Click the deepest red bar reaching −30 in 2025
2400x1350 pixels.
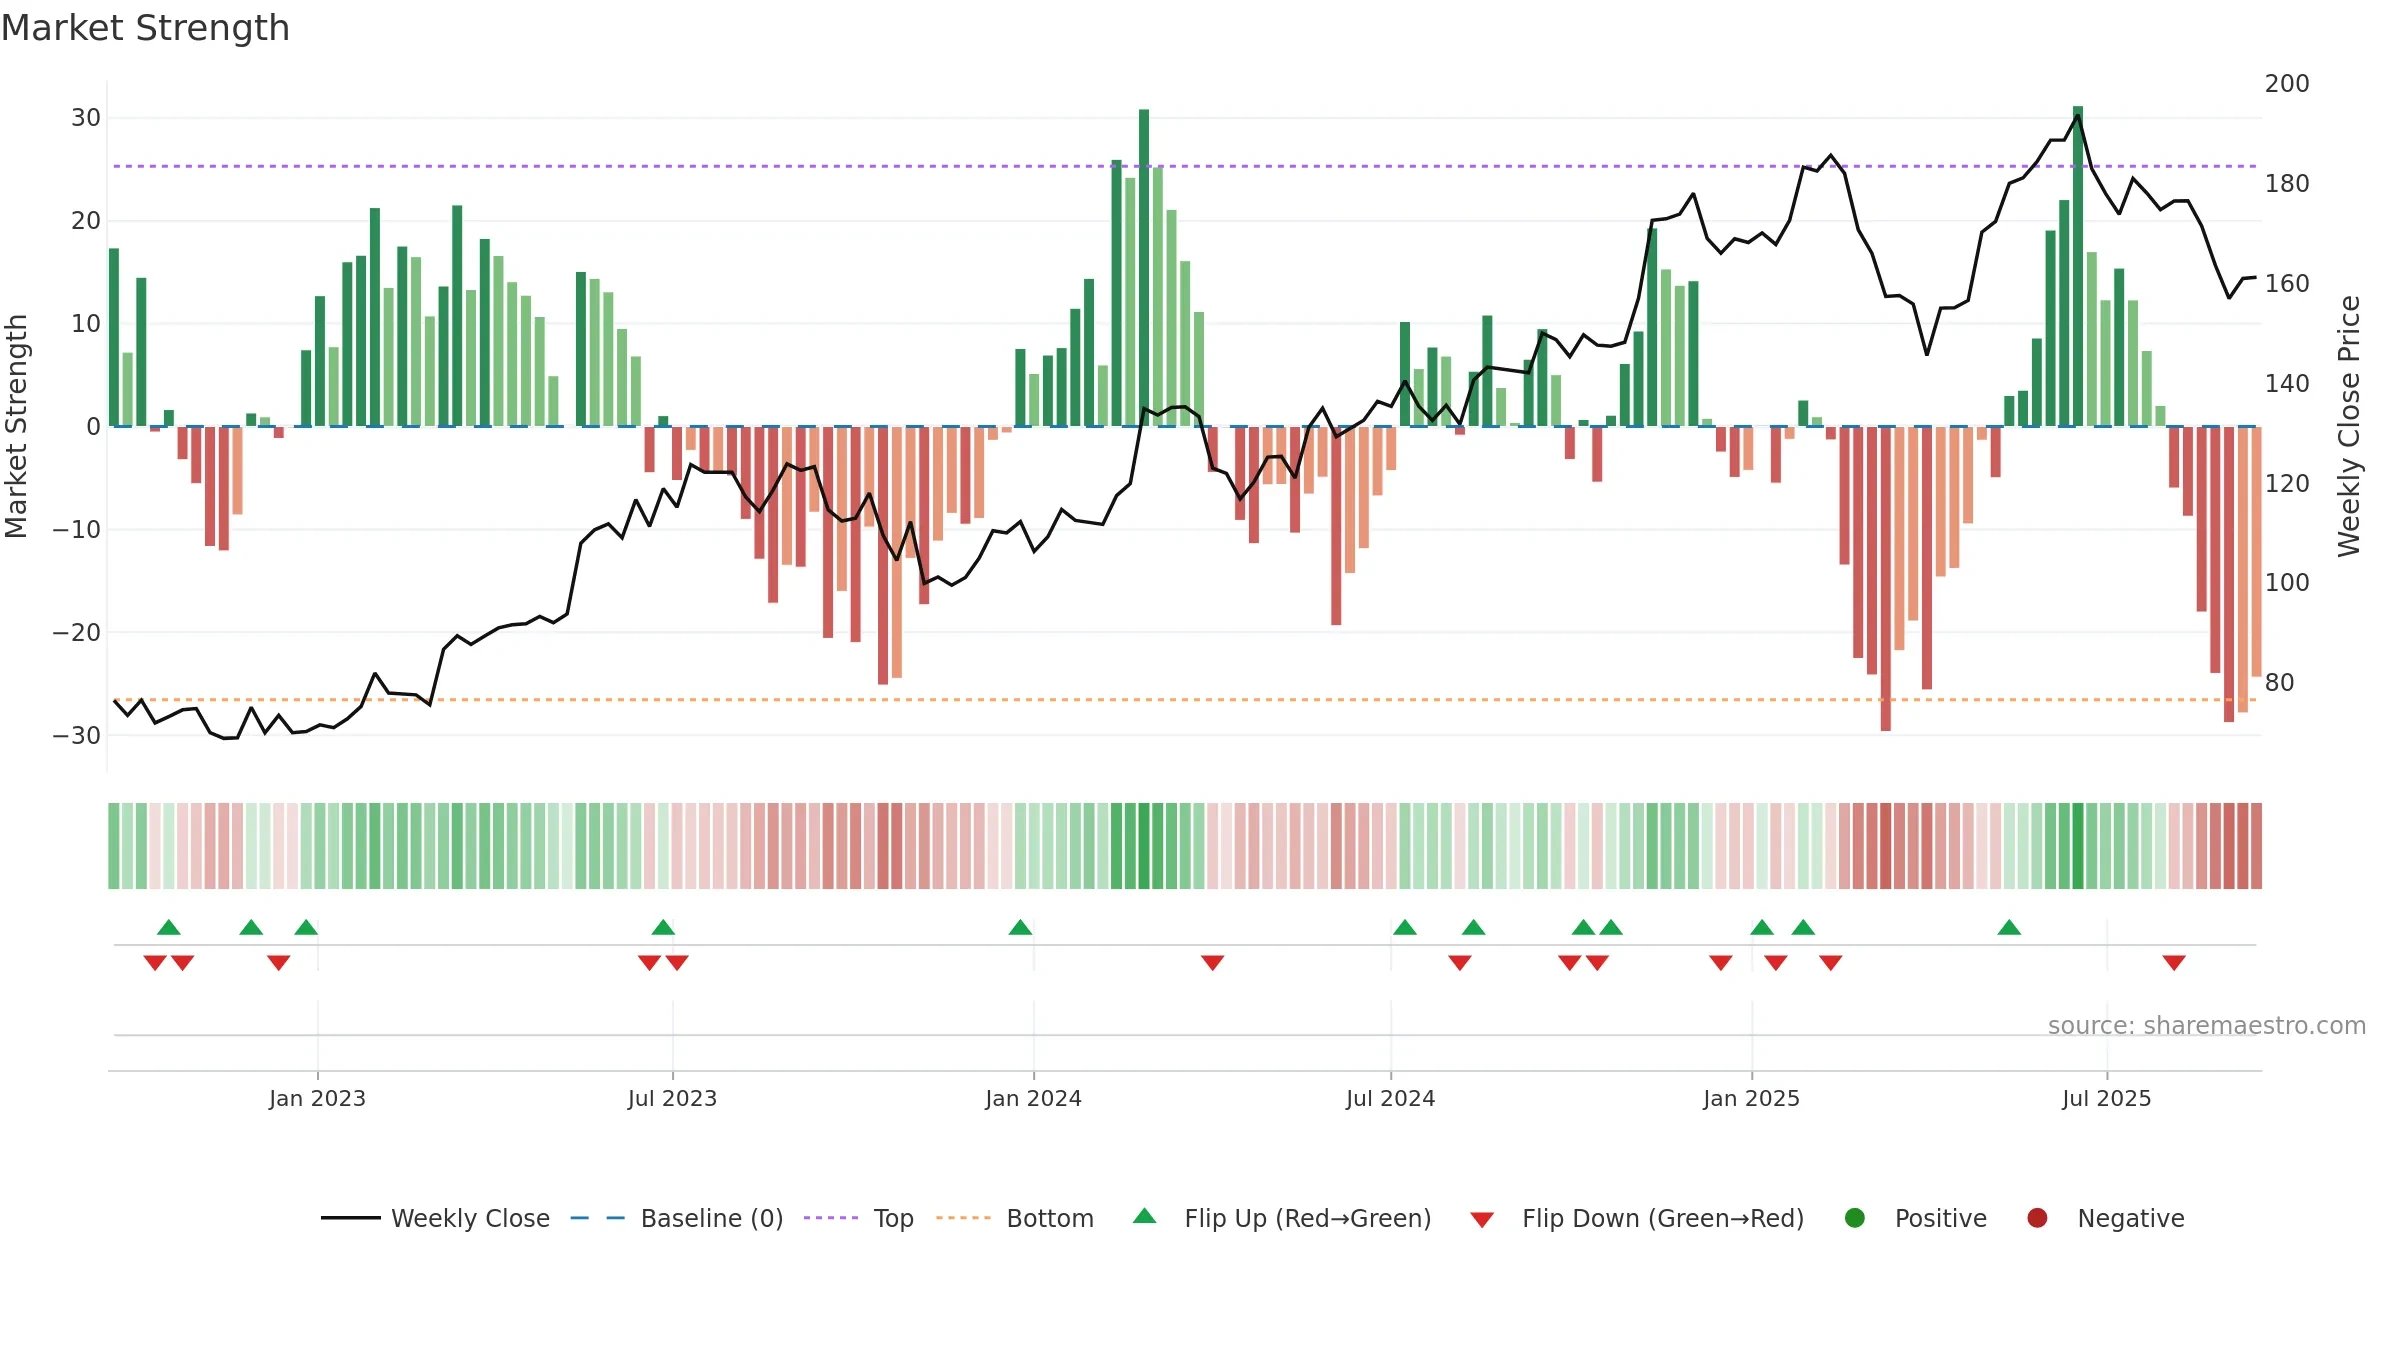pyautogui.click(x=1885, y=578)
